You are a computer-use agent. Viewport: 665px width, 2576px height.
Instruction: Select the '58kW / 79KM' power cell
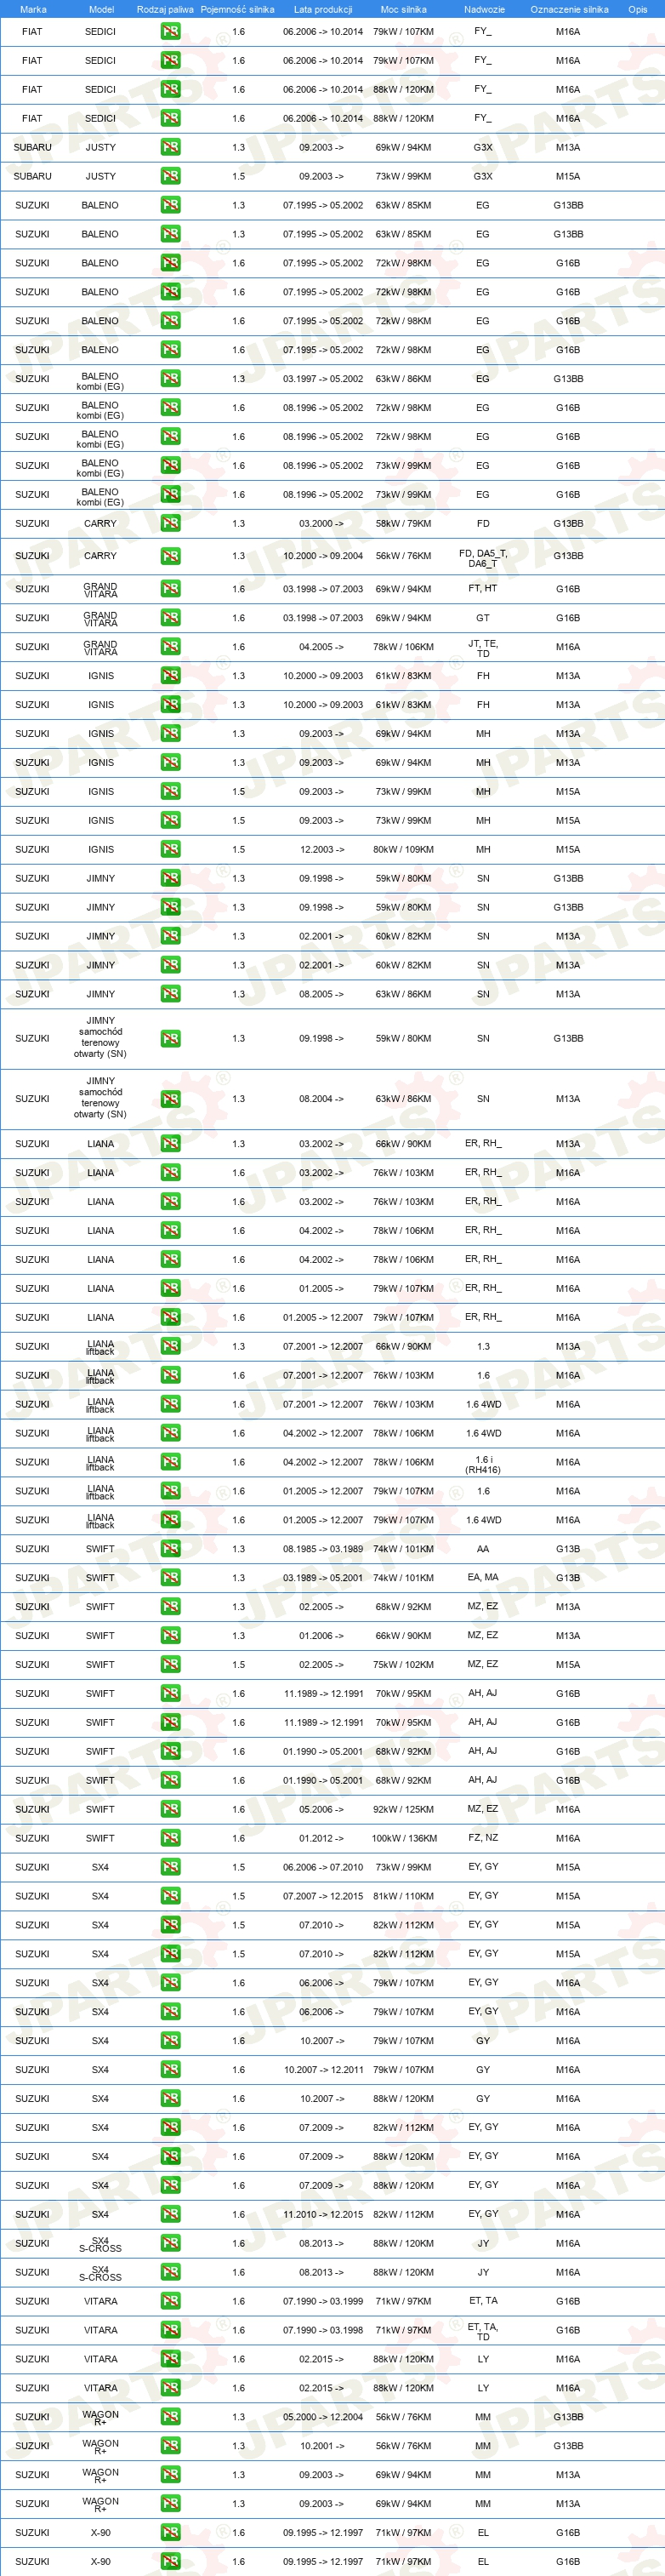click(403, 523)
